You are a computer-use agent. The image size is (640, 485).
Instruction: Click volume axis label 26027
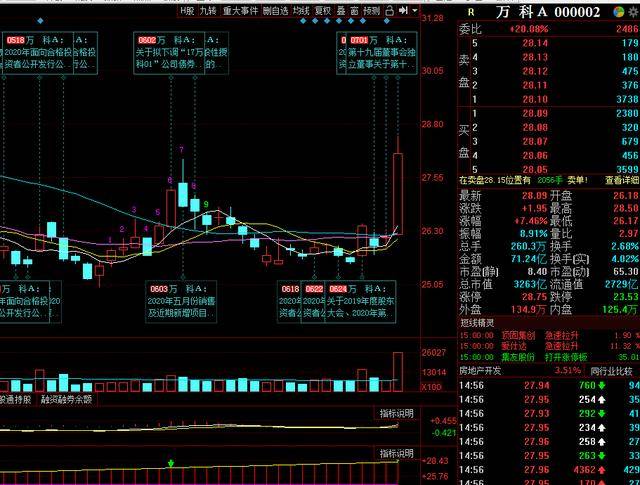tap(434, 352)
